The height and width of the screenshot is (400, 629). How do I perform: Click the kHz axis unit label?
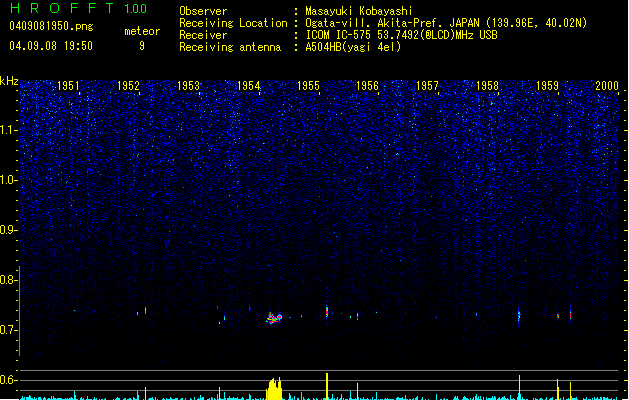(9, 81)
